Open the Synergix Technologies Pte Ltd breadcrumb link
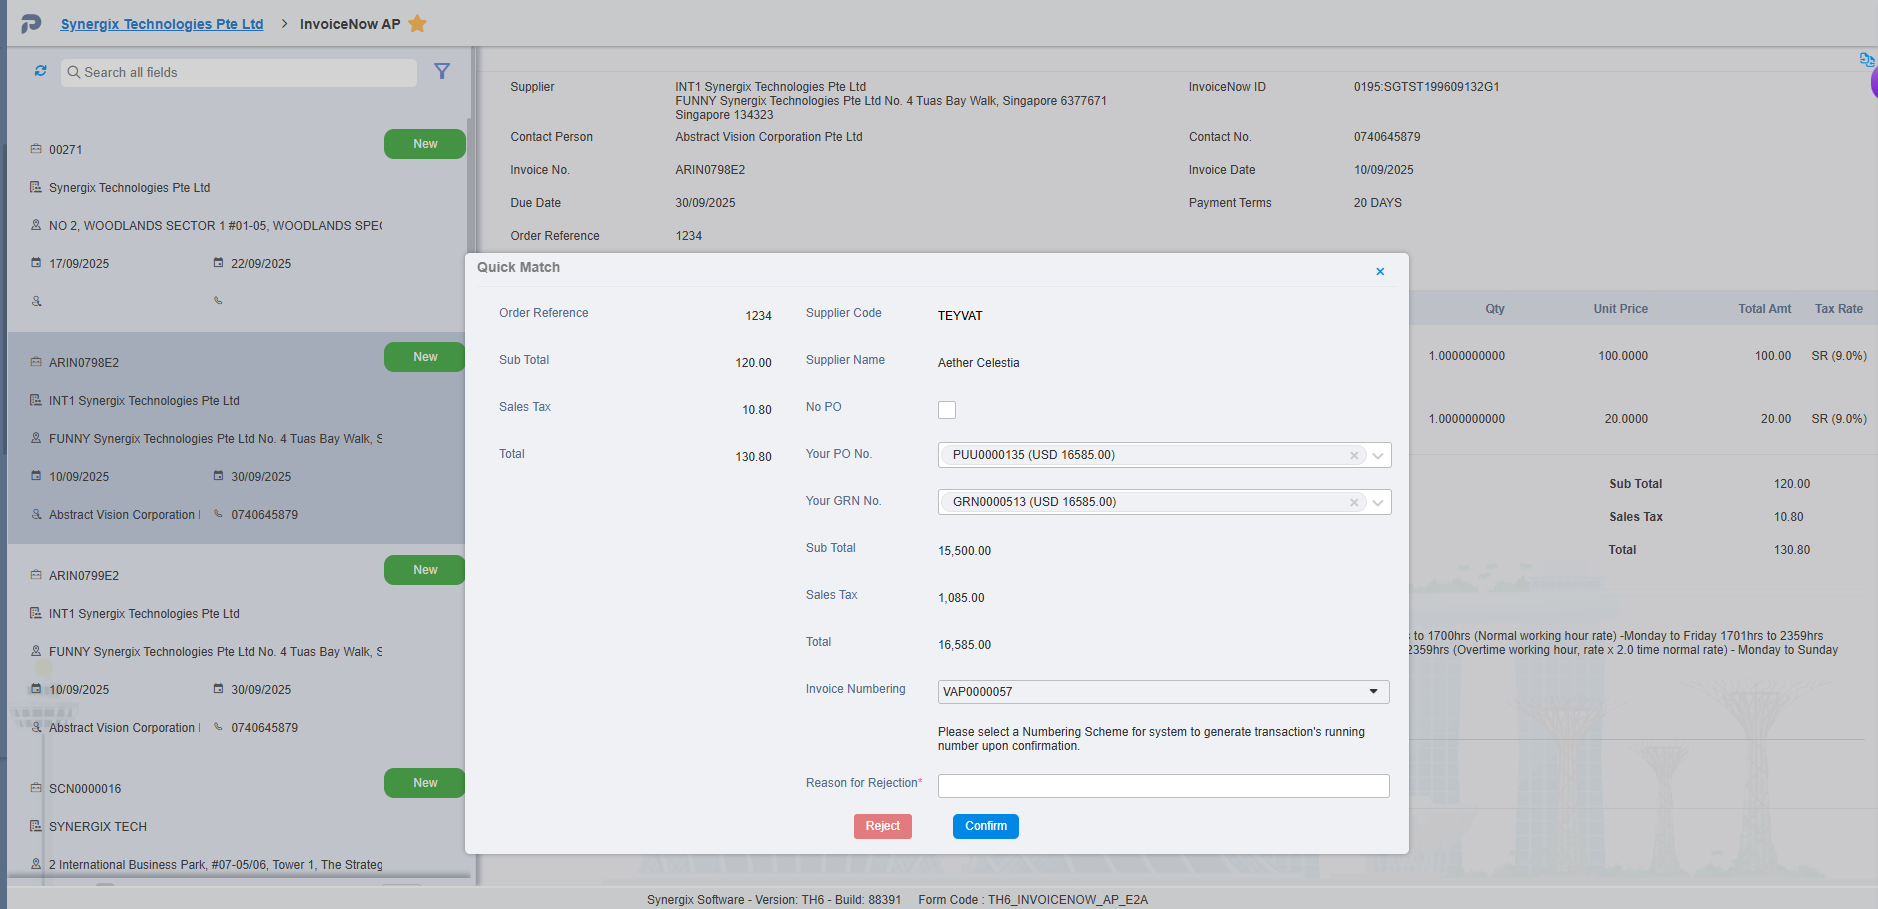This screenshot has height=909, width=1878. (162, 24)
